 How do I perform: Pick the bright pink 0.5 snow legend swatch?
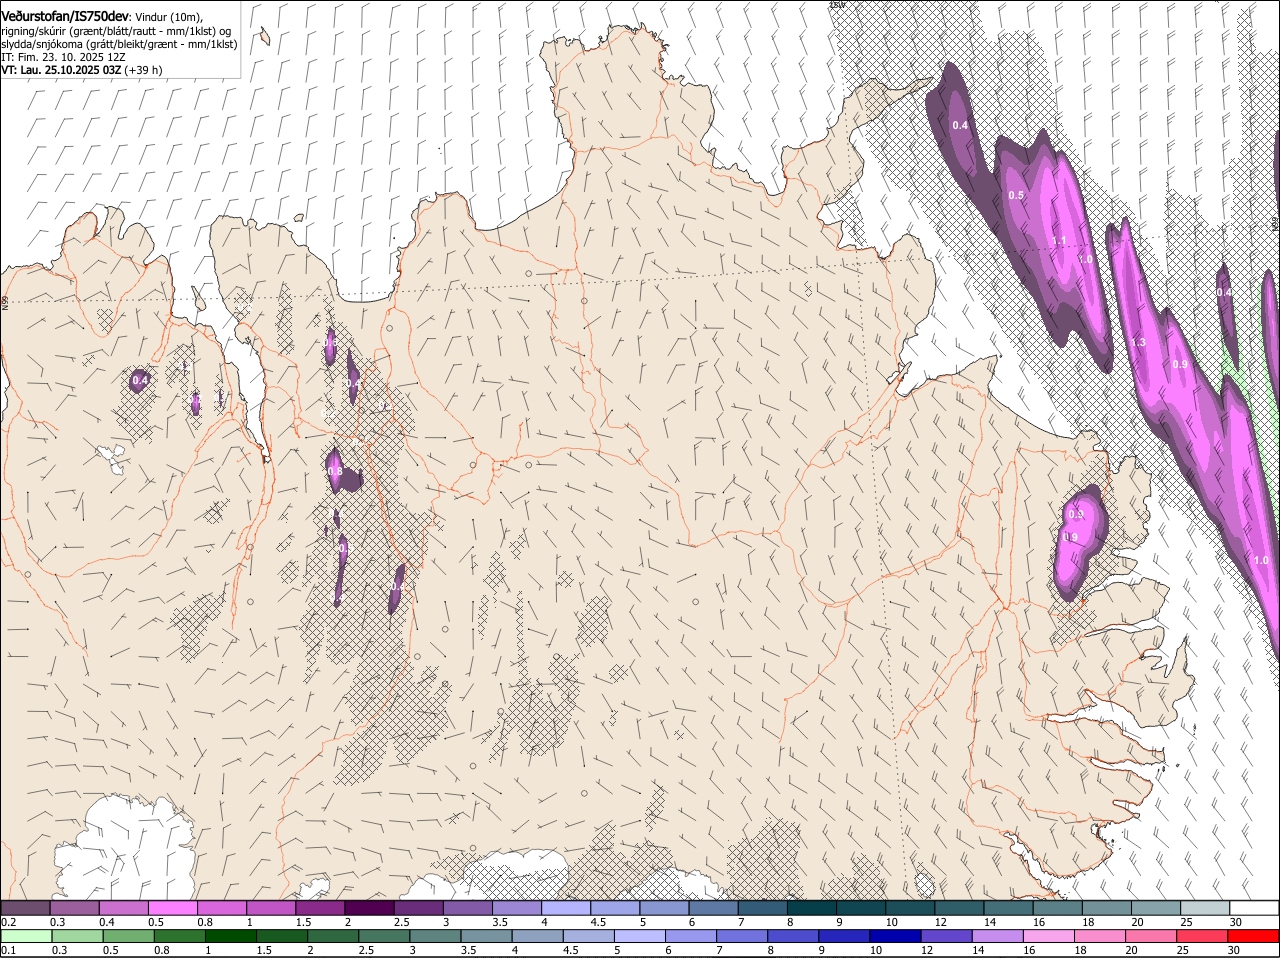172,907
